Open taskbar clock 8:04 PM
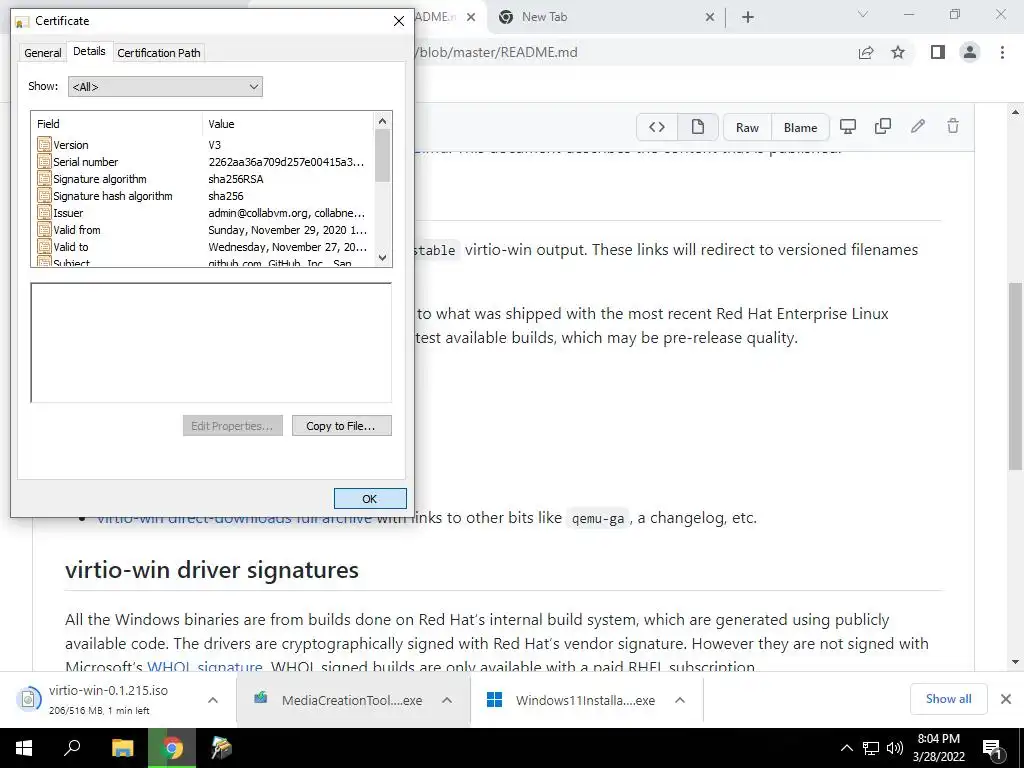The height and width of the screenshot is (768, 1024). point(938,748)
